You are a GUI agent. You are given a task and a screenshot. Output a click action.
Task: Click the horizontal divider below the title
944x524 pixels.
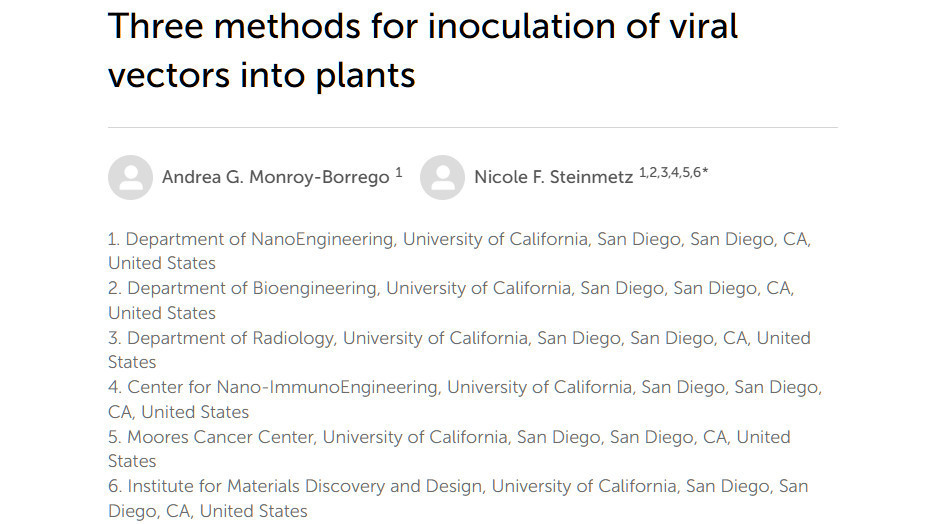473,127
